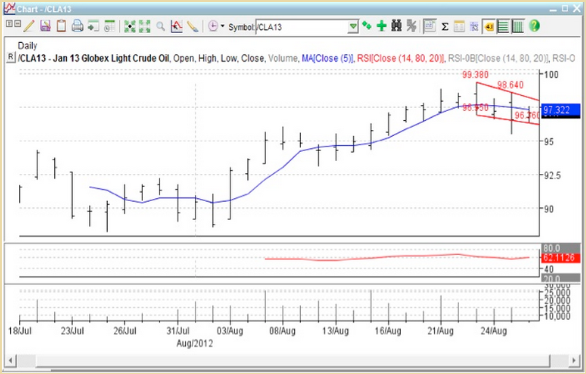Click the right arrow of horizontal scrollbar
Viewport: 586px width, 374px height.
click(574, 361)
